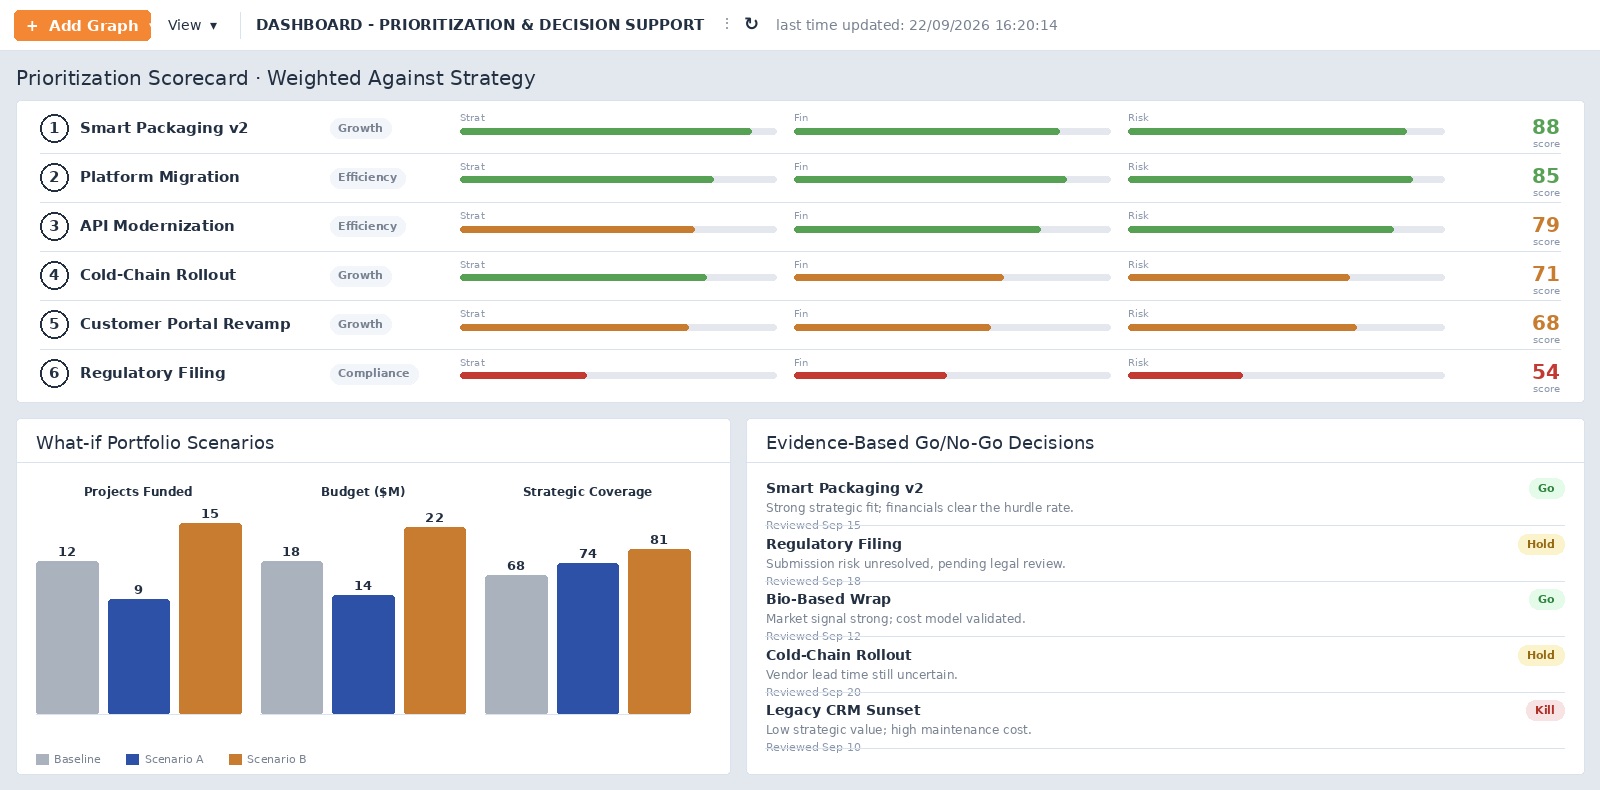Image resolution: width=1600 pixels, height=790 pixels.
Task: Click Fin bar for Cold-Chain Rollout
Action: (x=952, y=278)
